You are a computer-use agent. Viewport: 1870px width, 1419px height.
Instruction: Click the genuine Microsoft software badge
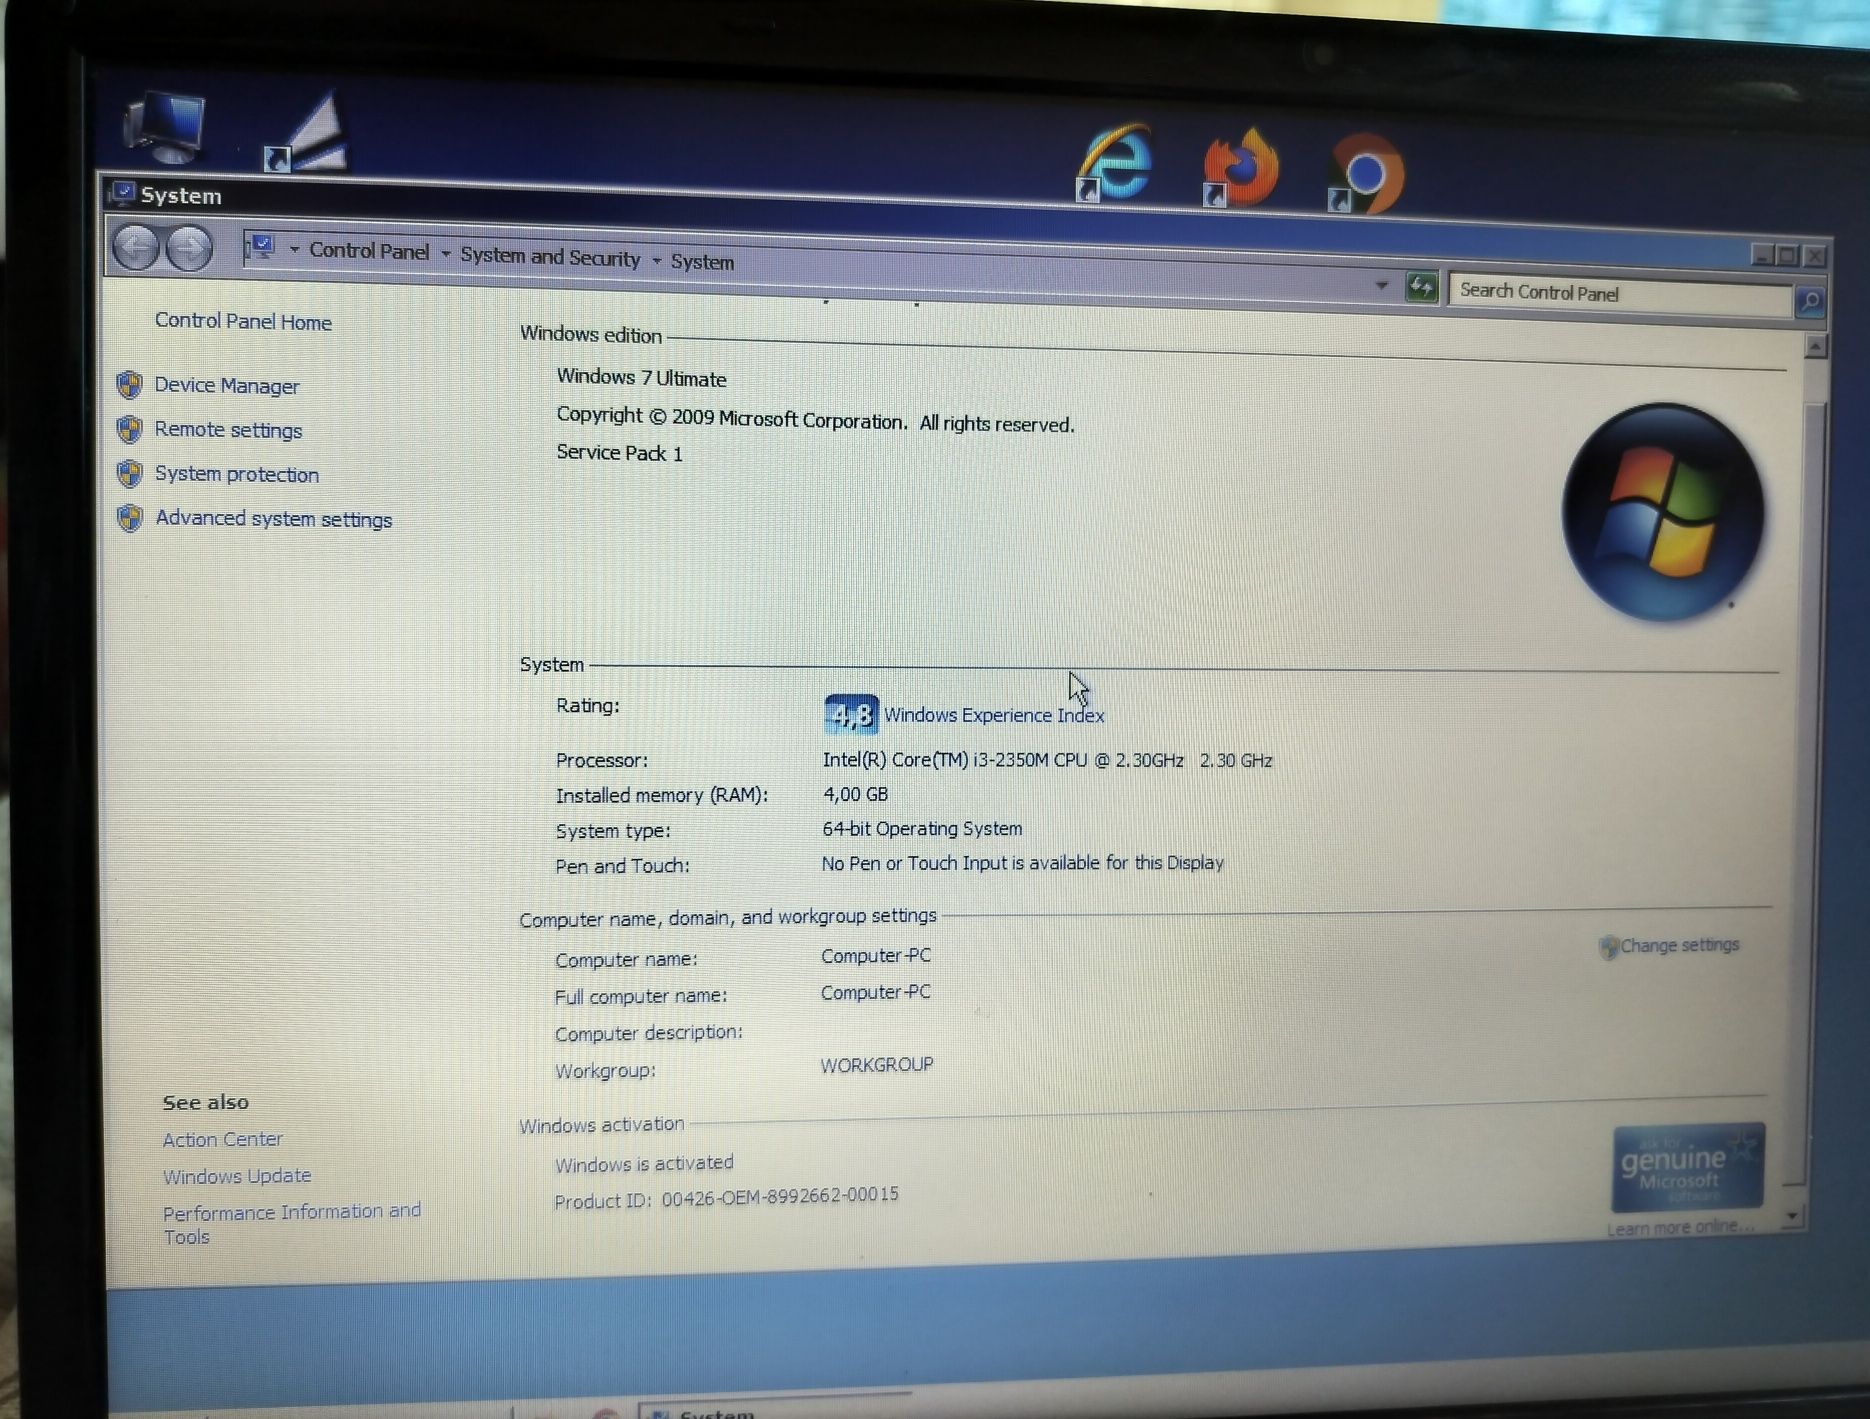1687,1167
